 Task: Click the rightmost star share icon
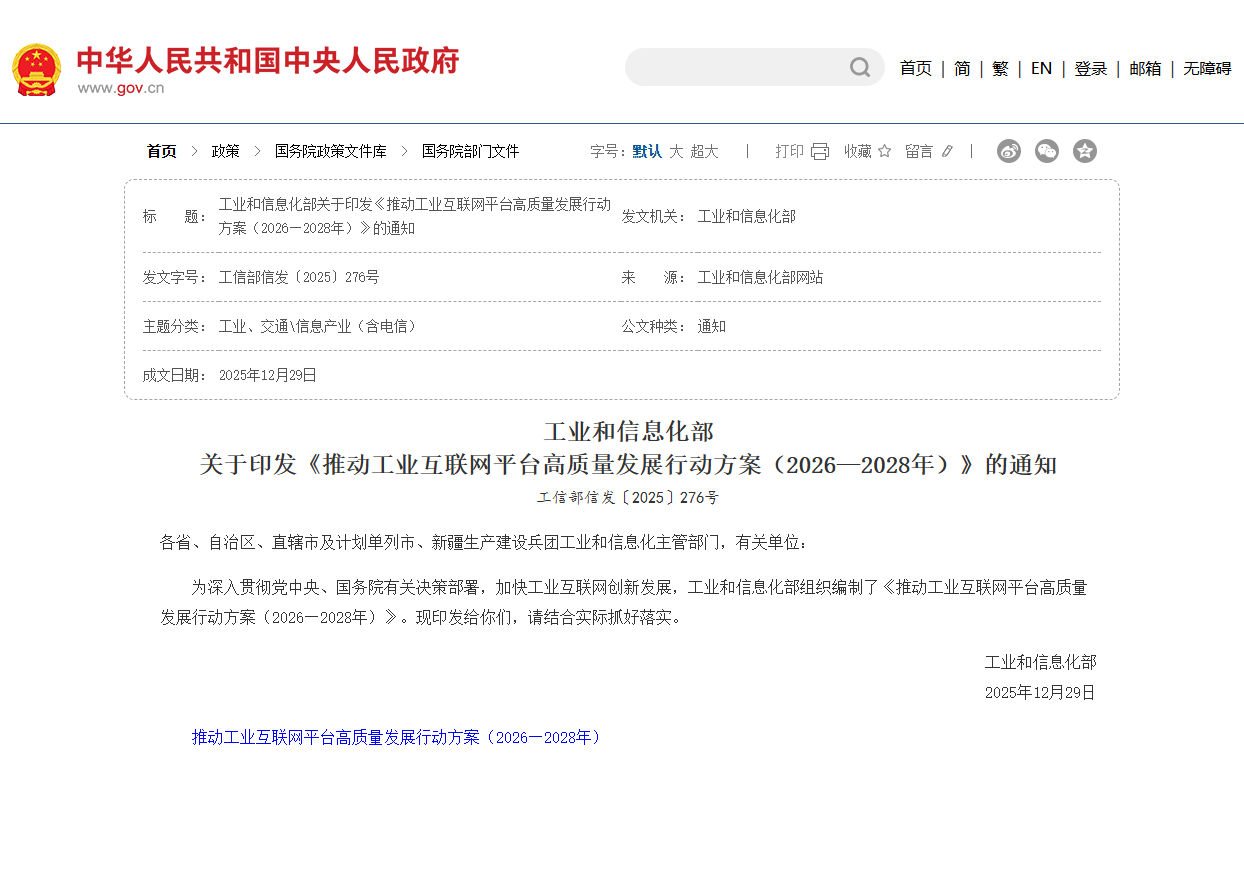(1085, 150)
